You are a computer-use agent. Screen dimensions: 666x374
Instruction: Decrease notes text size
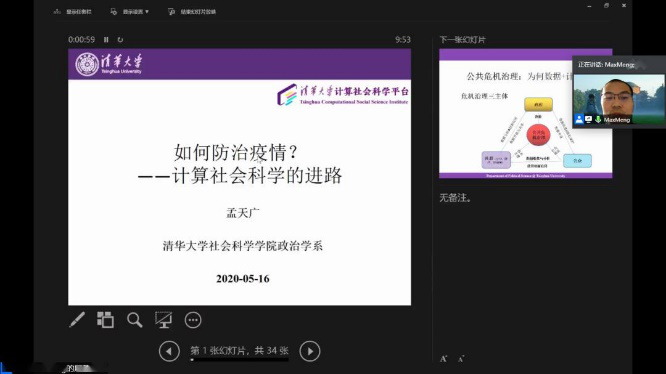click(461, 359)
